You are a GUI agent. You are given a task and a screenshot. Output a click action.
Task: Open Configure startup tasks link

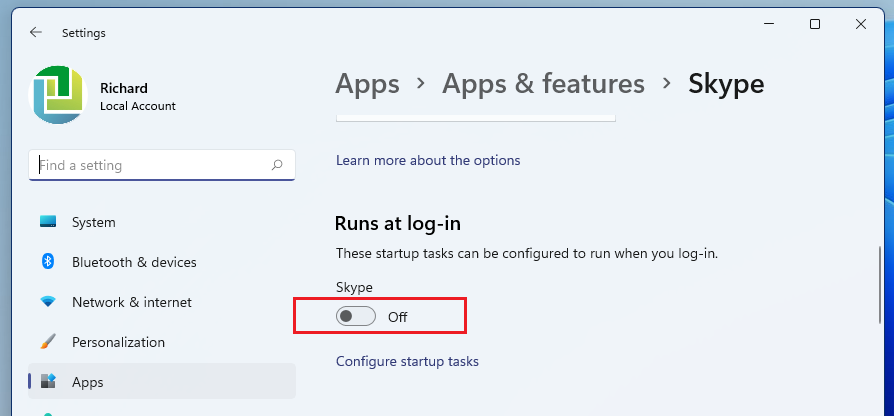pyautogui.click(x=407, y=361)
